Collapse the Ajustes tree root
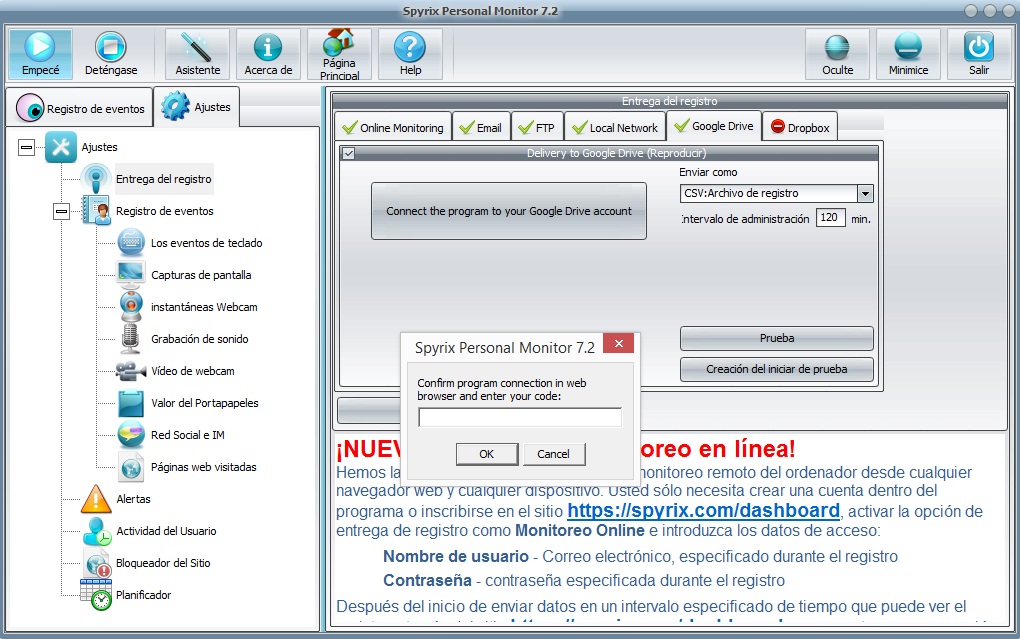Image resolution: width=1020 pixels, height=639 pixels. tap(26, 147)
